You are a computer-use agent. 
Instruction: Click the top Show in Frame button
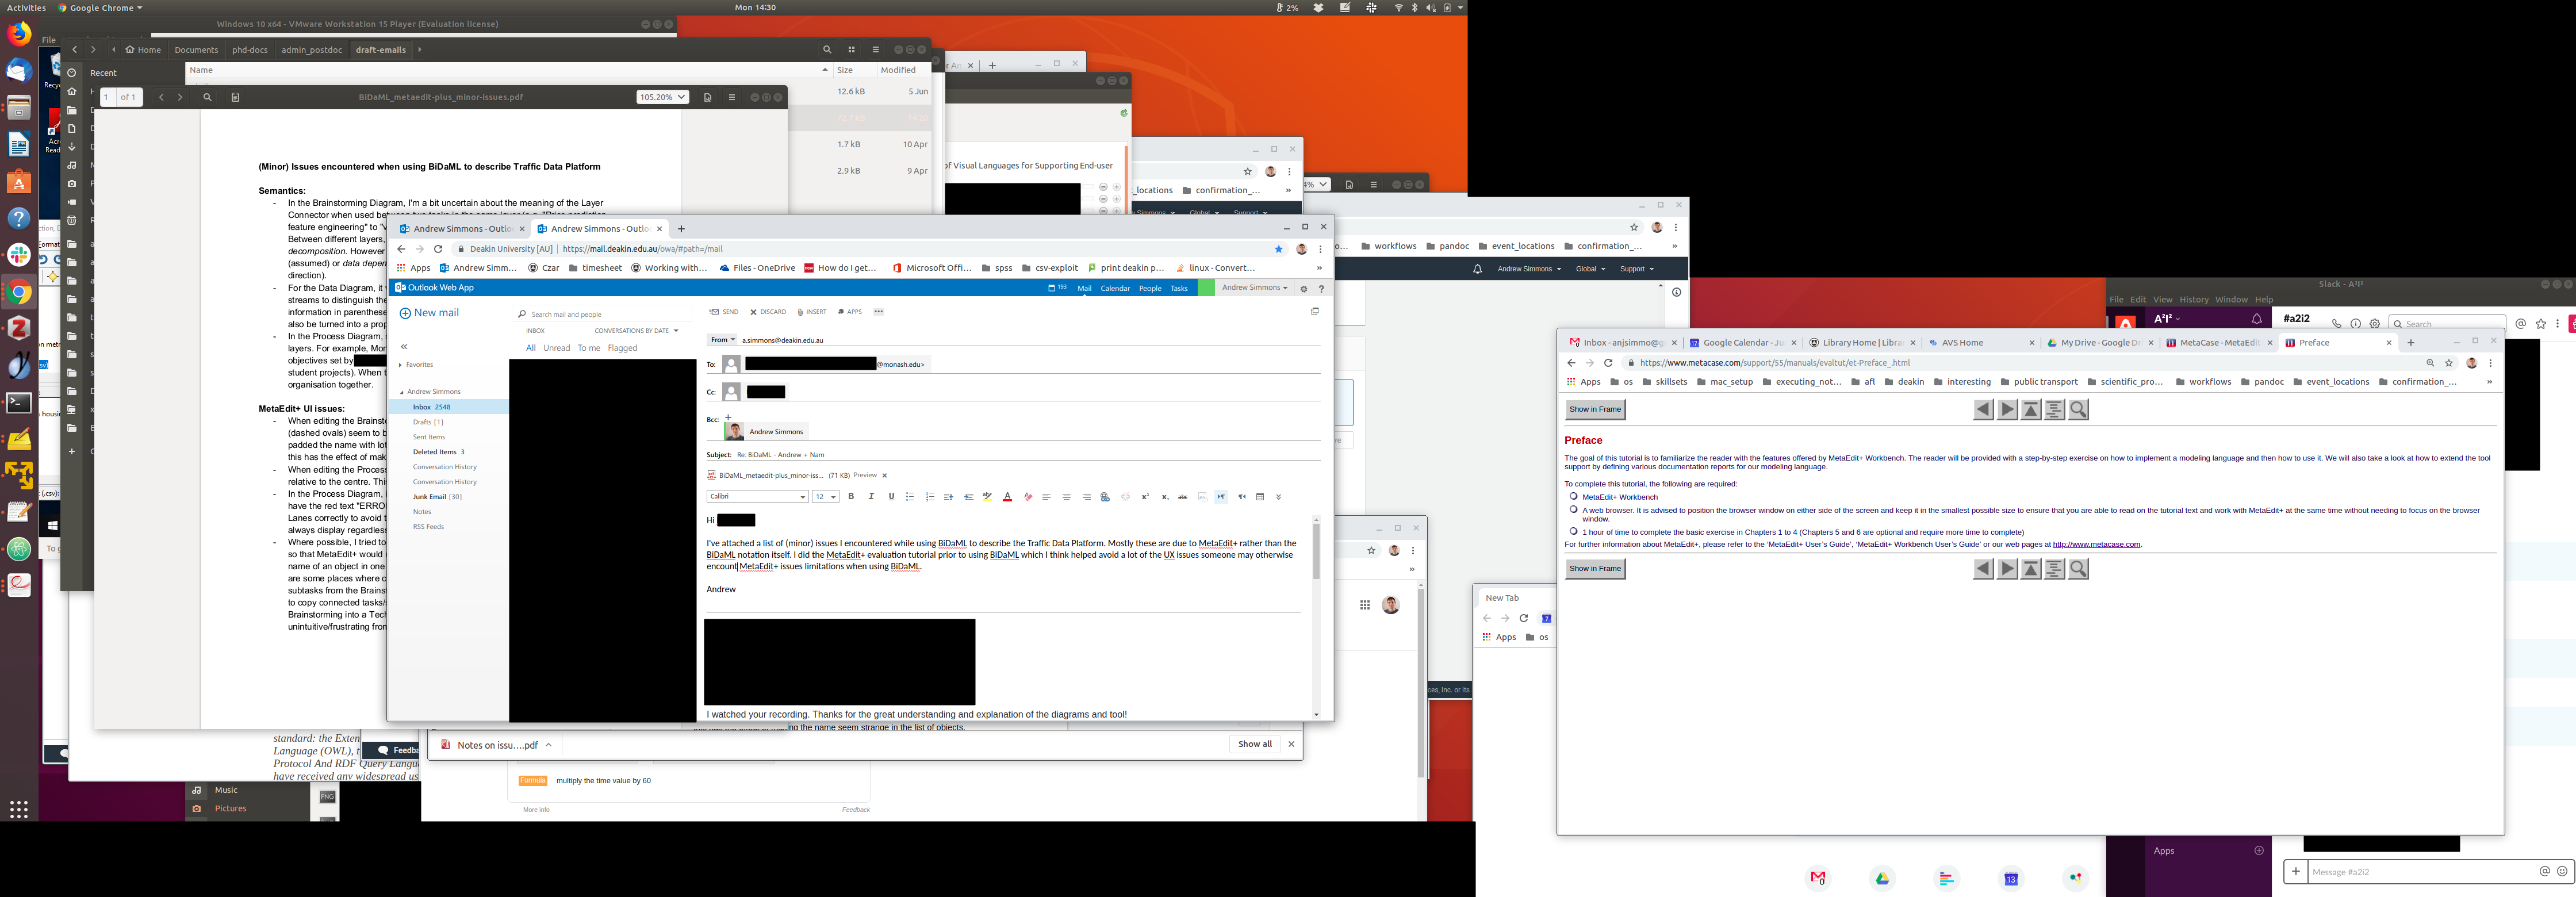1594,409
